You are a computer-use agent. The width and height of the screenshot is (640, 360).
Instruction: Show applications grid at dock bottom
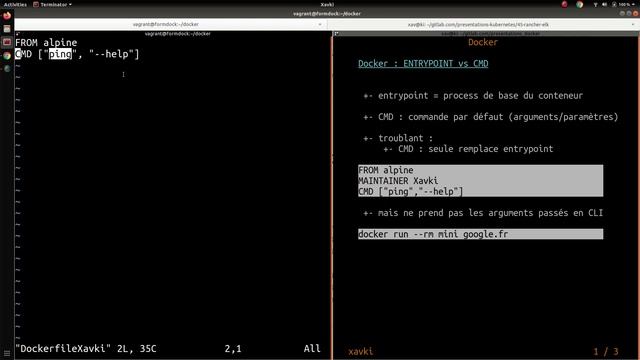[7, 353]
